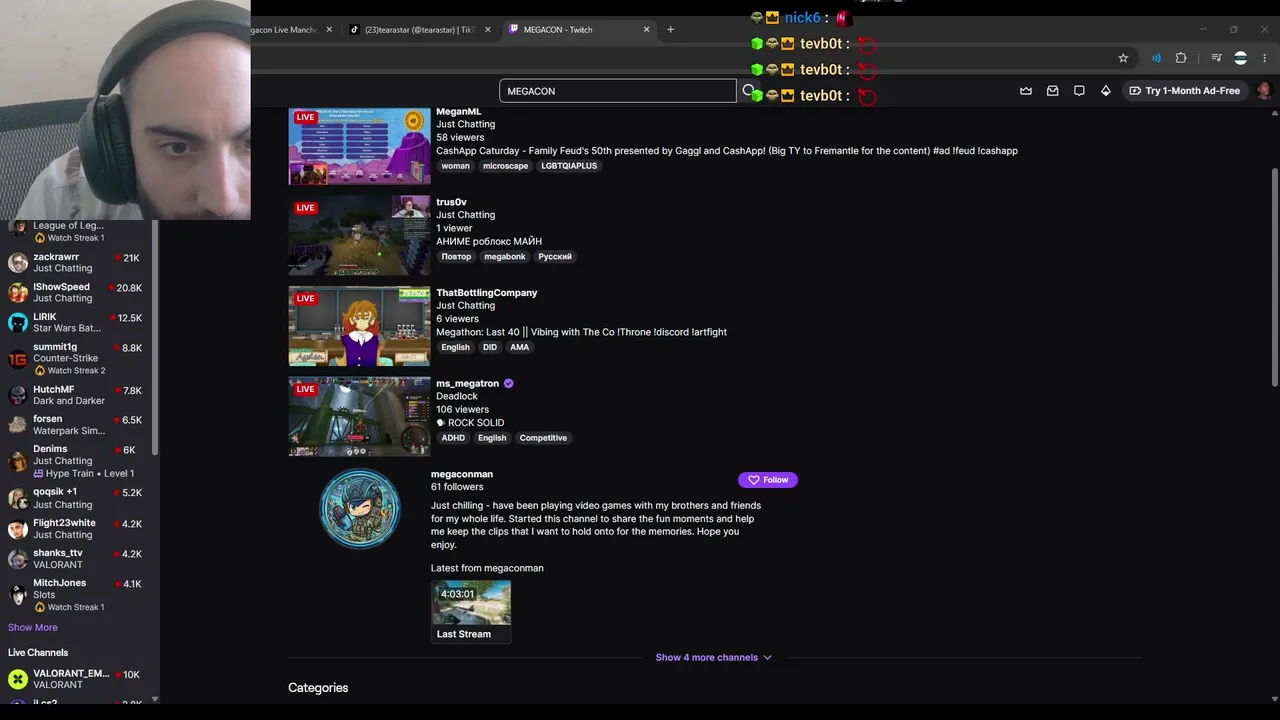1280x720 pixels.
Task: Click the Live Channels heading
Action: tap(38, 653)
